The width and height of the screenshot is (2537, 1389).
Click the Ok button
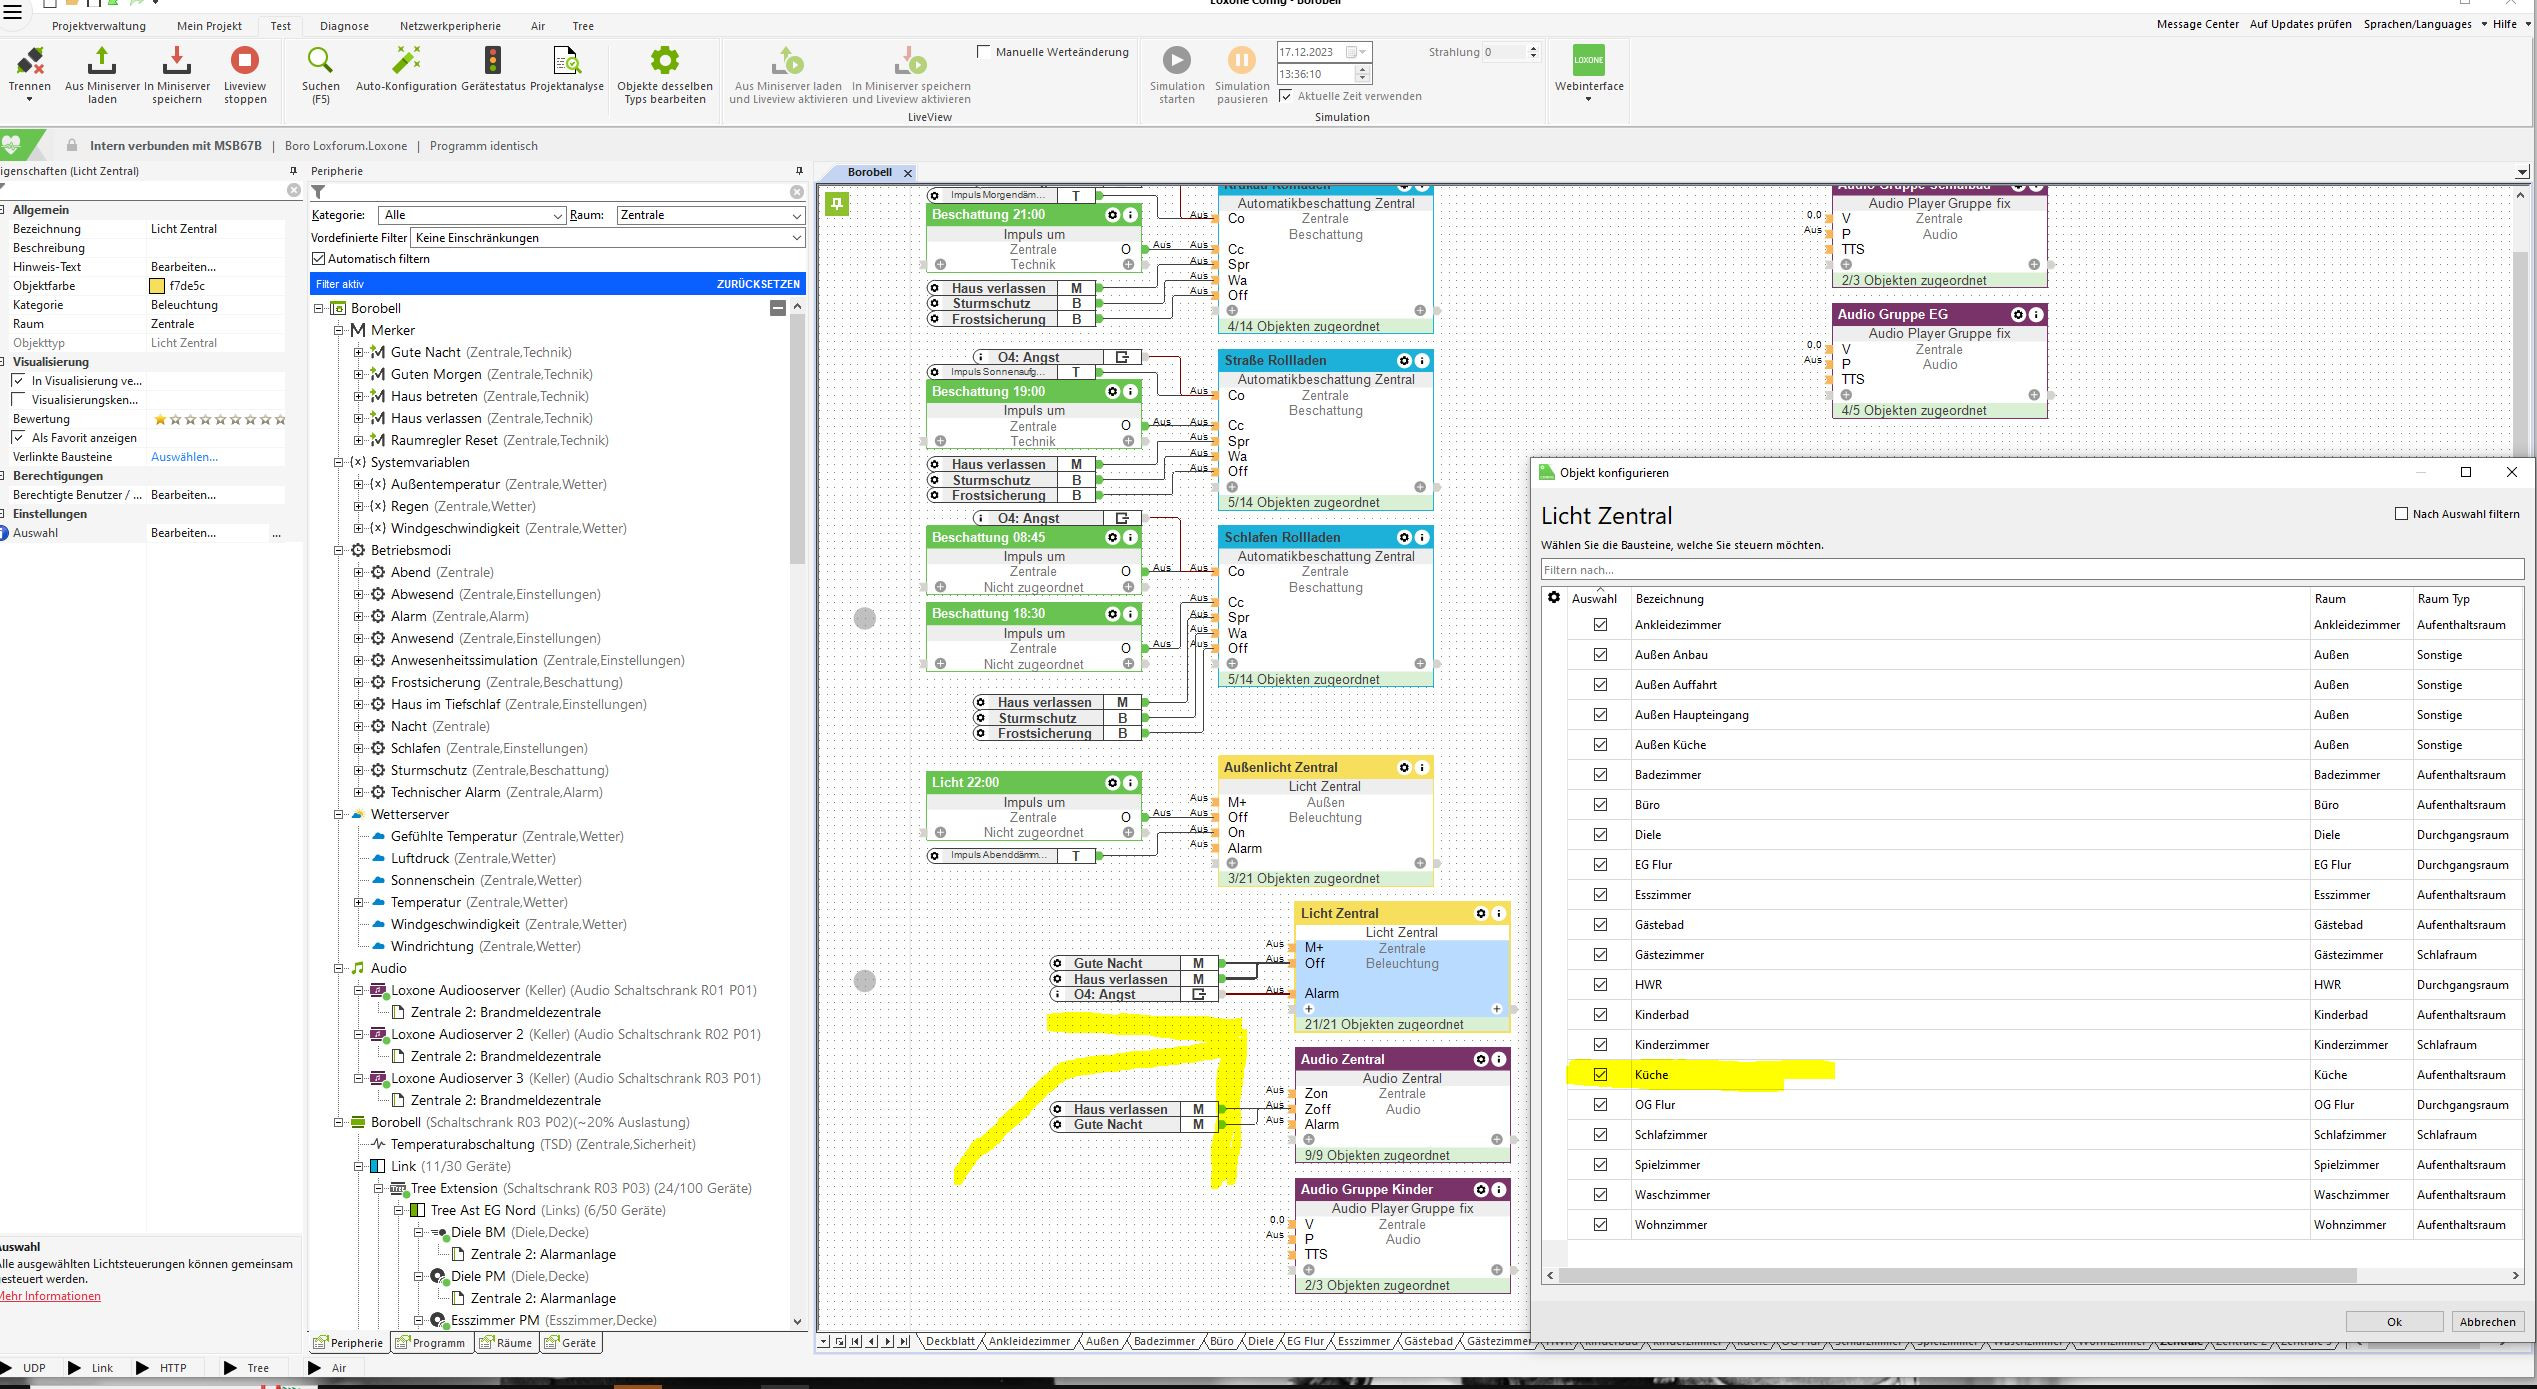(x=2393, y=1321)
